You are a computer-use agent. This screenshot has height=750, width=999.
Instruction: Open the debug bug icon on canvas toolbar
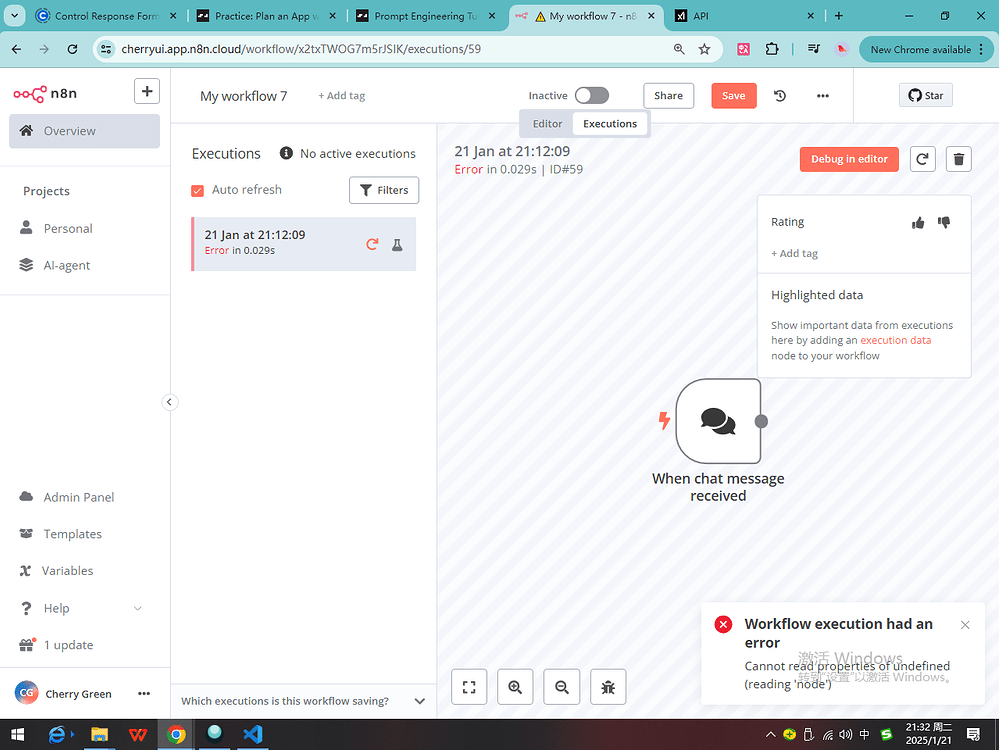pyautogui.click(x=608, y=686)
